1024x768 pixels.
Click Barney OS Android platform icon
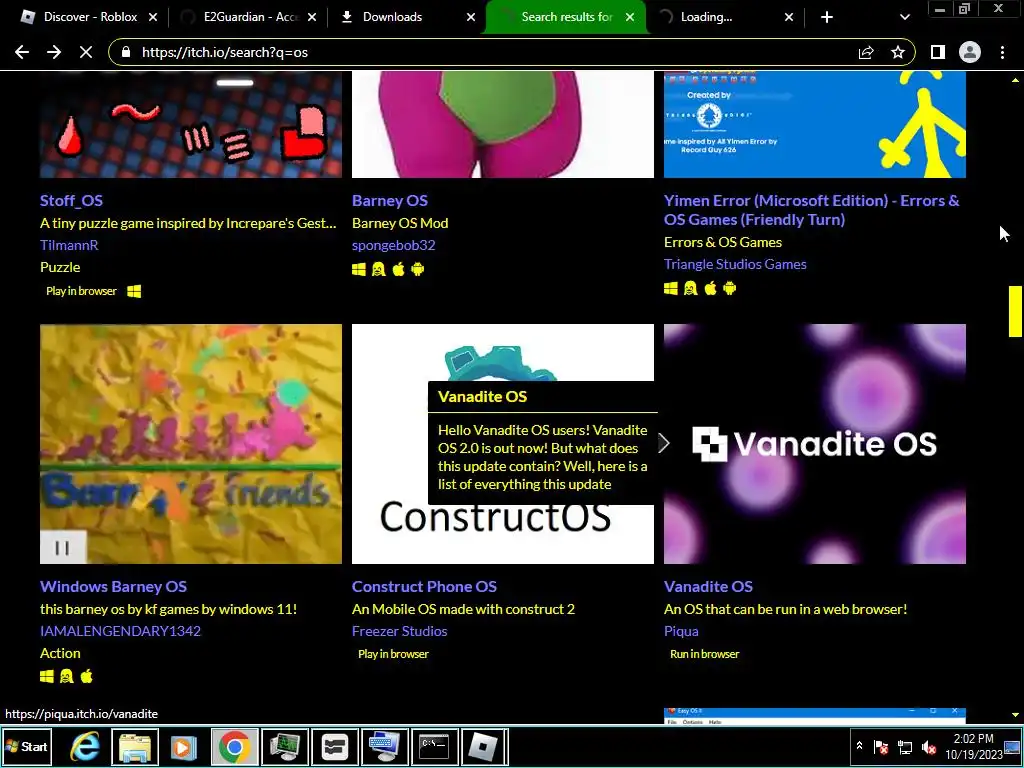coord(418,269)
